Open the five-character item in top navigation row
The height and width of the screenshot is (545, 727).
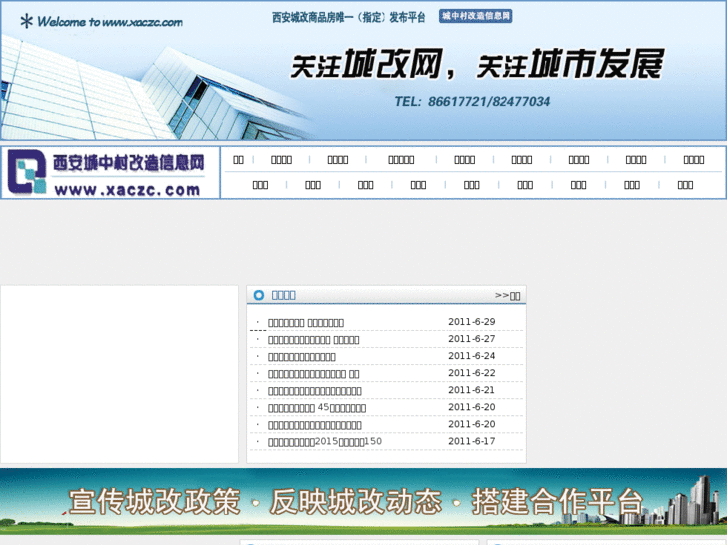coord(401,160)
